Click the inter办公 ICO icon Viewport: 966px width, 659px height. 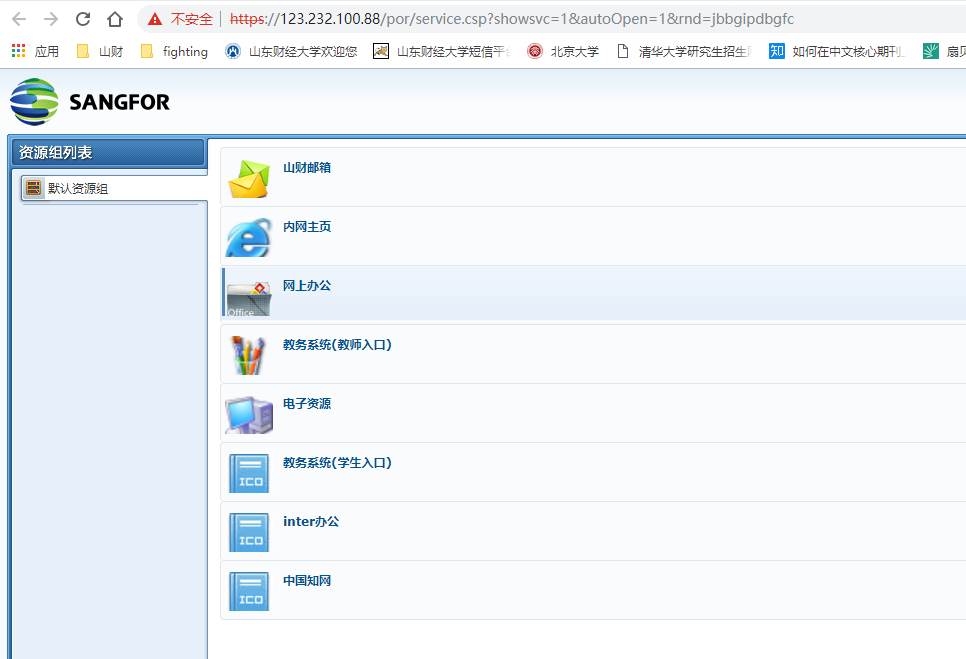point(248,532)
